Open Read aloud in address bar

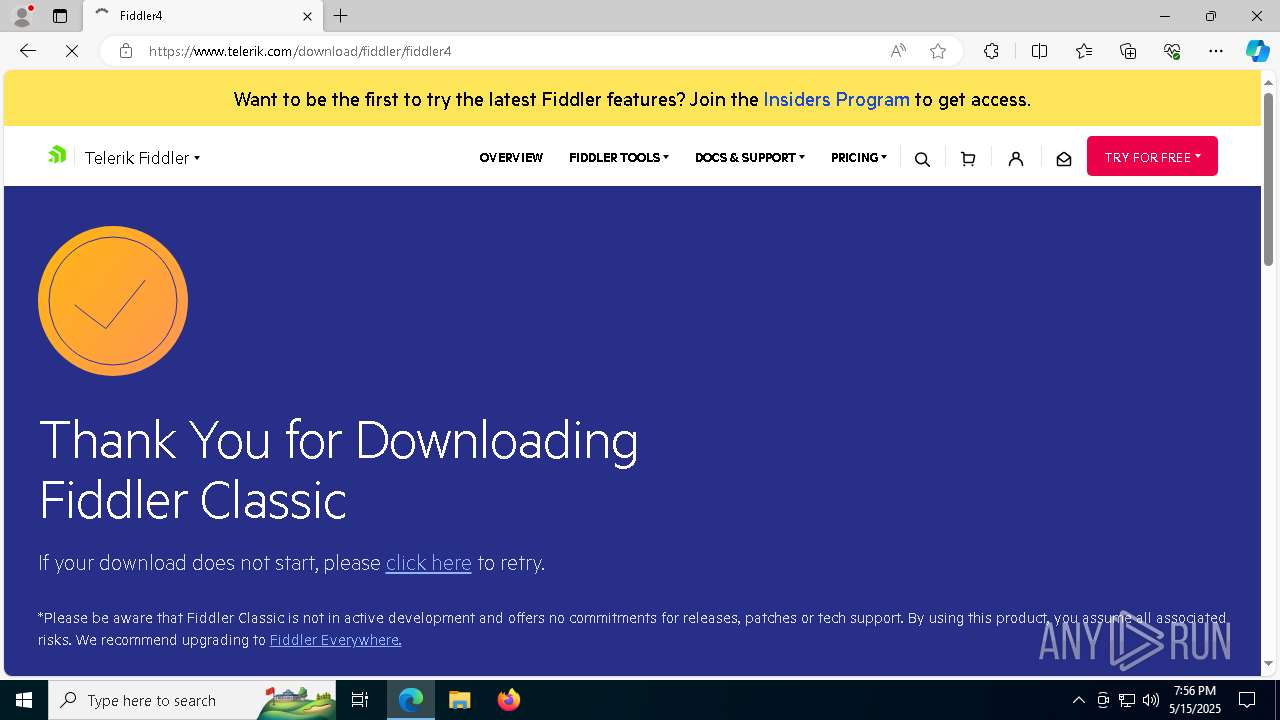(x=898, y=51)
